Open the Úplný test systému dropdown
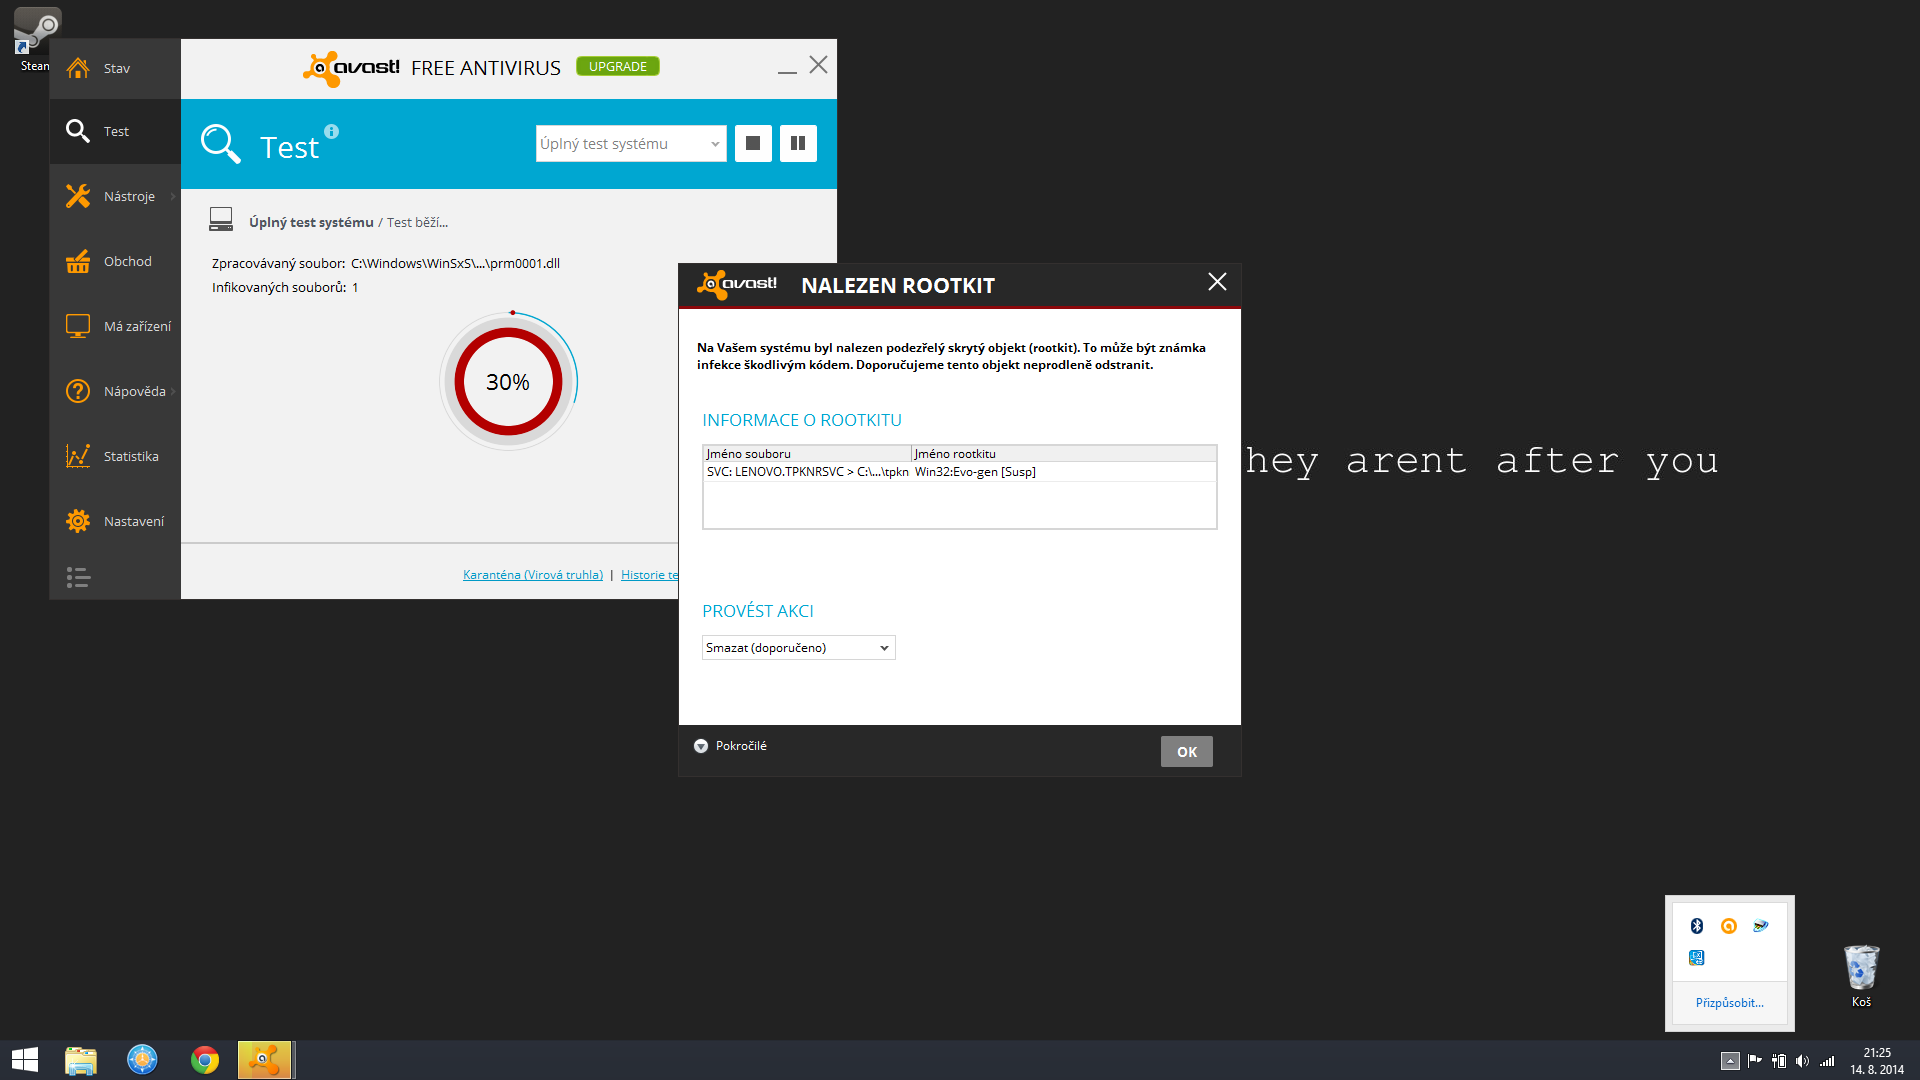 [x=630, y=144]
